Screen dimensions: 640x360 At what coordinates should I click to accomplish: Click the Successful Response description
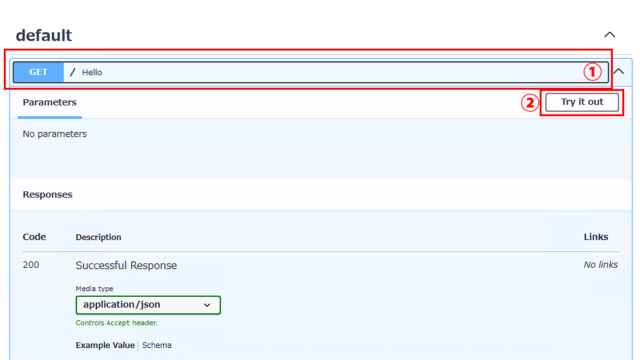tap(126, 265)
